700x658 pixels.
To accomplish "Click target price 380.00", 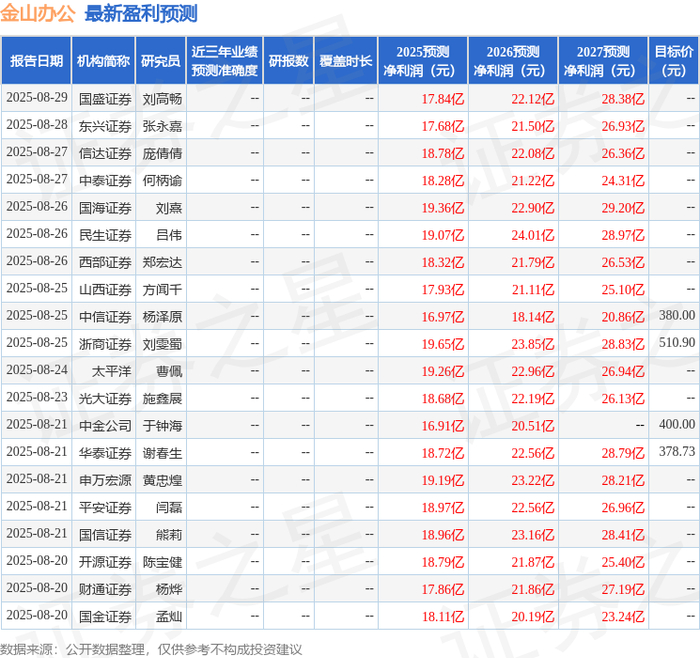I will [x=677, y=315].
